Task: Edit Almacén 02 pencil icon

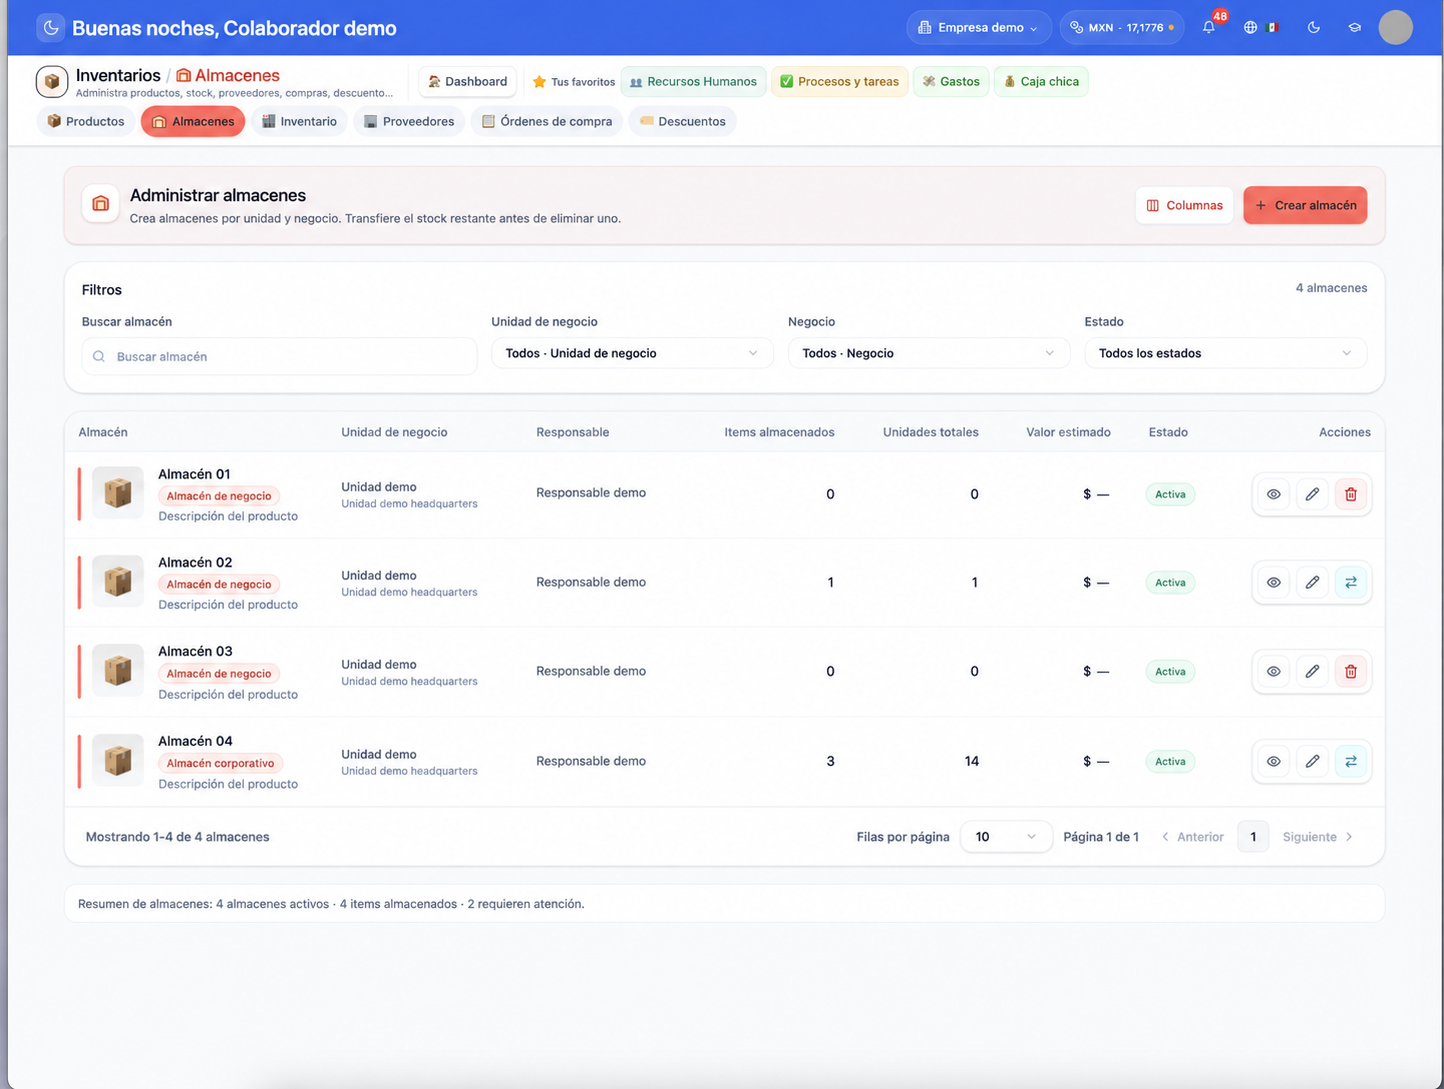Action: [1312, 582]
